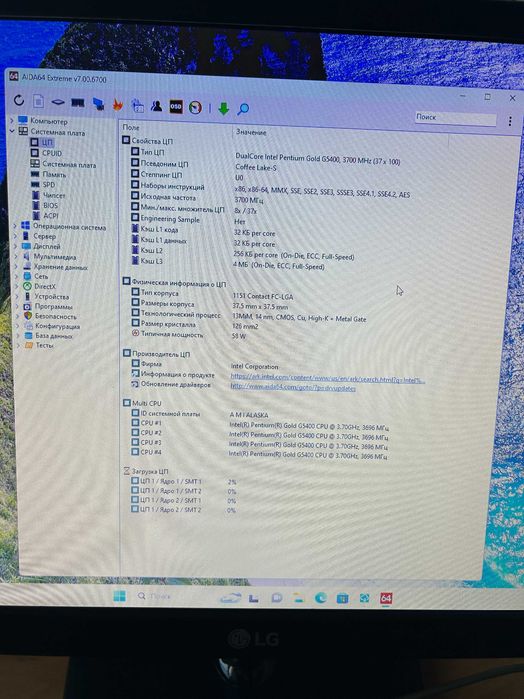Collapse the Системная плата root node arrow

tap(12, 131)
